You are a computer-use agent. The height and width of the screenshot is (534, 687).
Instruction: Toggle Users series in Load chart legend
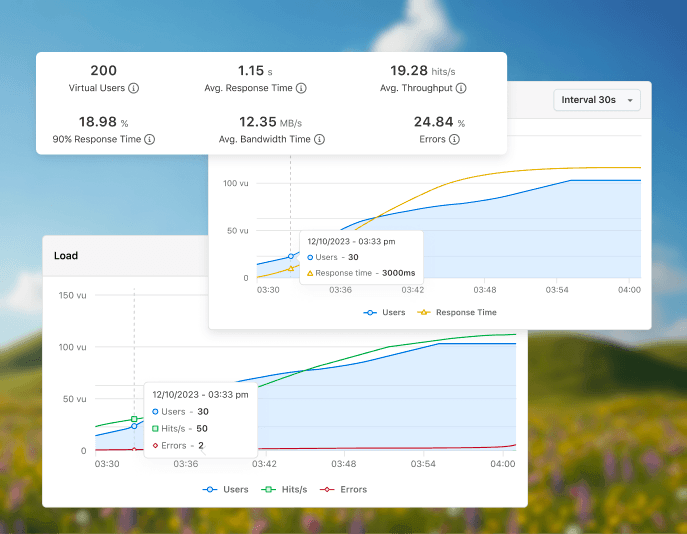click(225, 489)
